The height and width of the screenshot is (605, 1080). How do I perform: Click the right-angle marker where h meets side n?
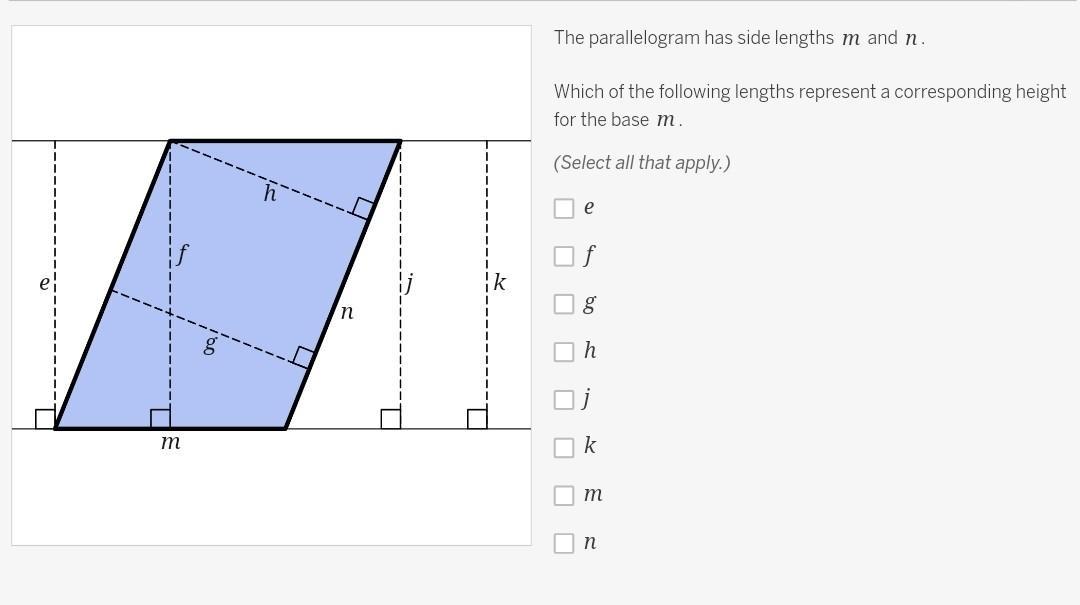point(363,208)
